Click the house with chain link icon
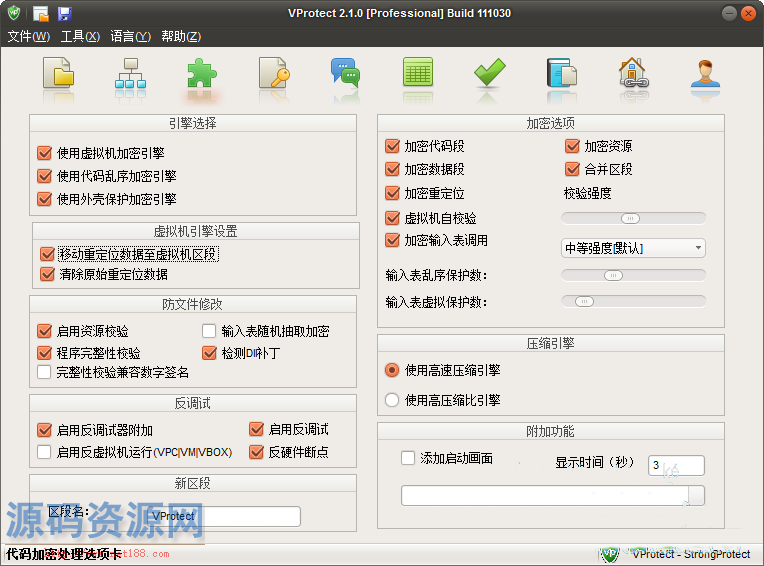764x566 pixels. (633, 73)
